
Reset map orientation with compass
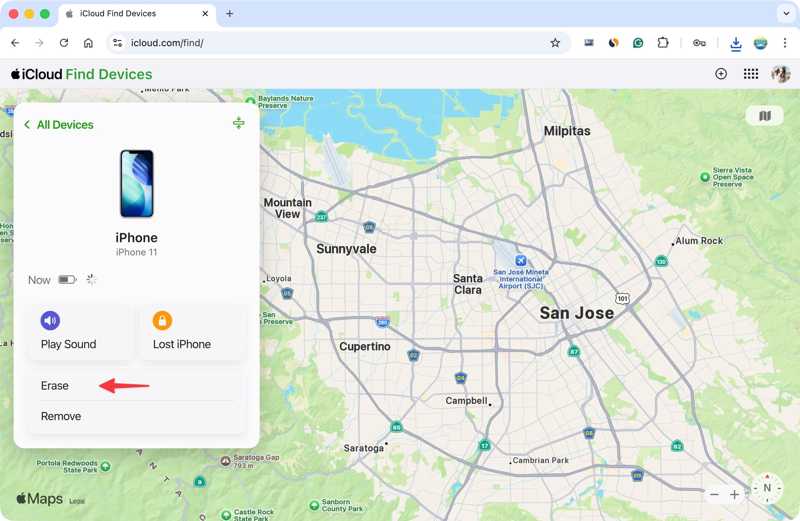[767, 488]
